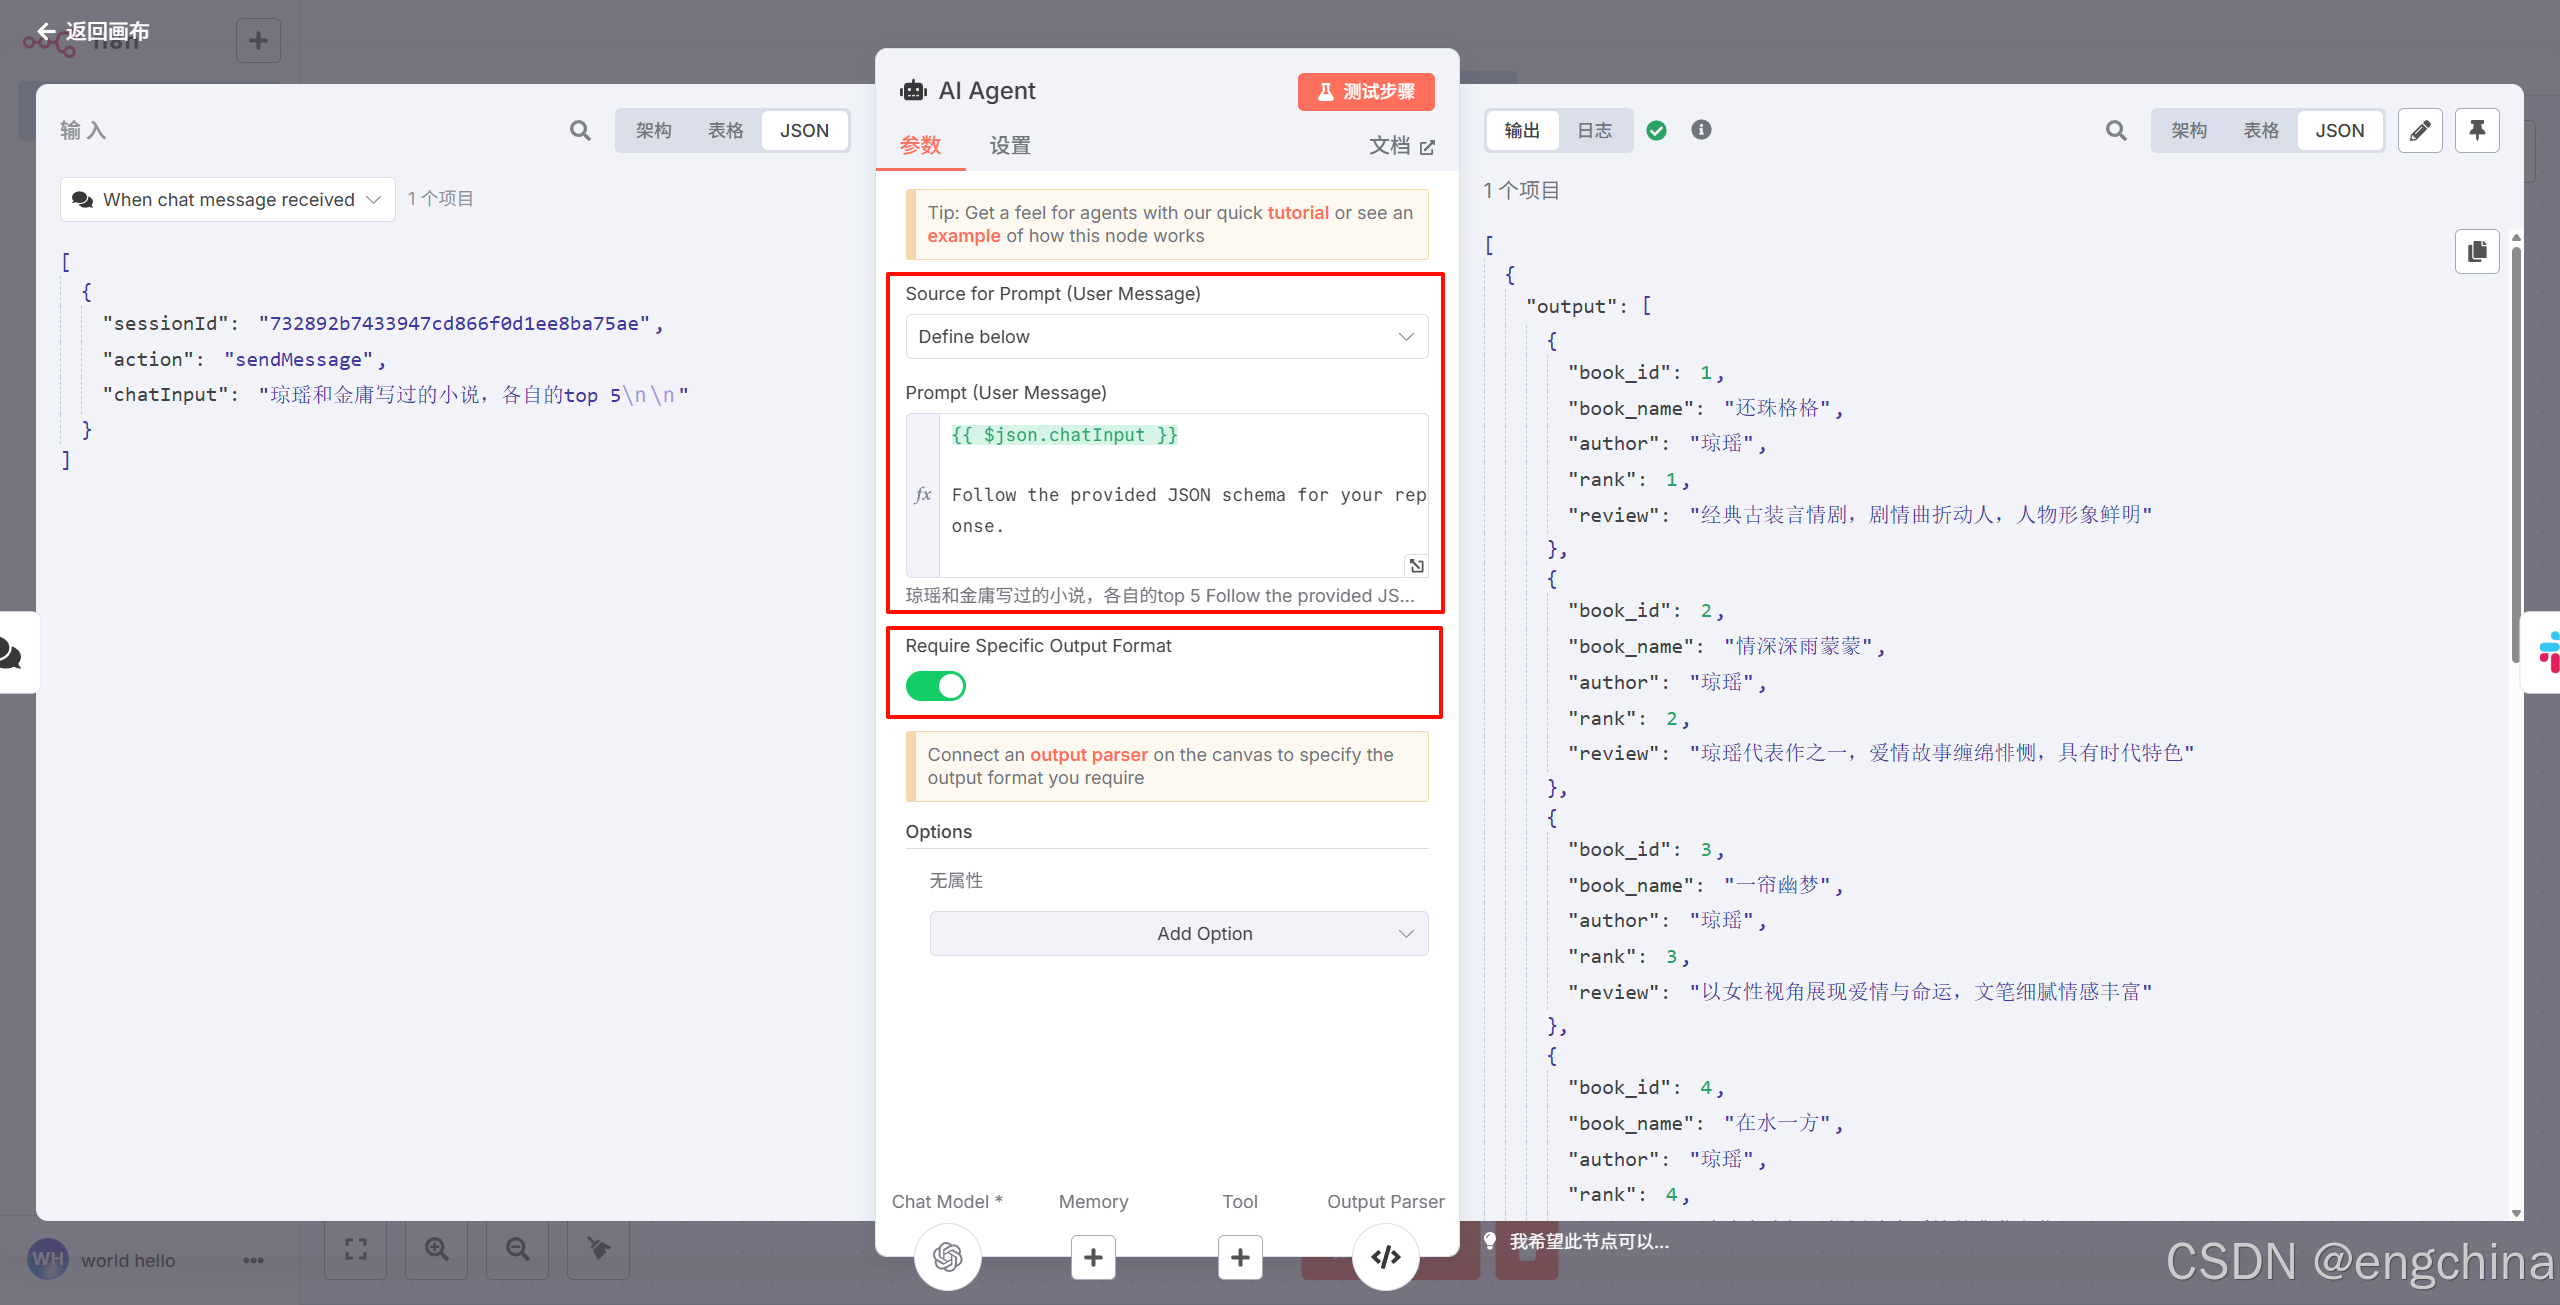Click the output panel search icon
2560x1305 pixels.
click(x=2116, y=130)
